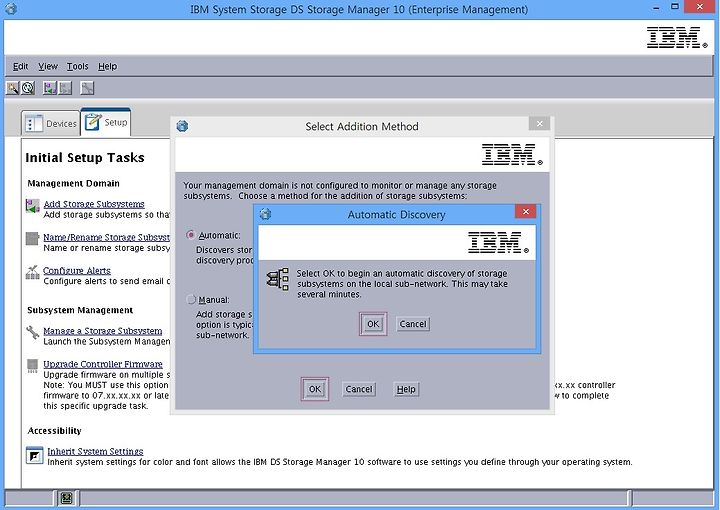Click the Subsystem Management heading
This screenshot has height=510, width=720.
point(80,310)
